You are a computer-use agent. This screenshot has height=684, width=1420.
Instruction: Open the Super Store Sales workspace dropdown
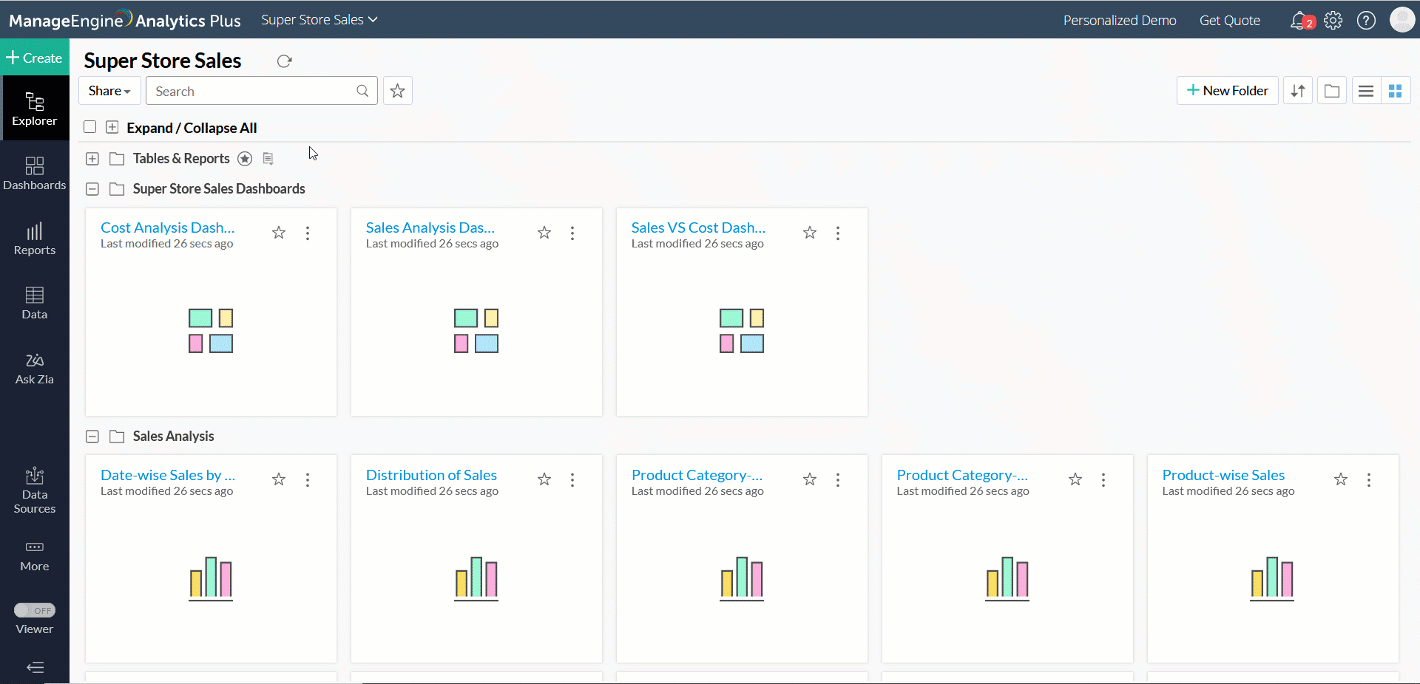pos(319,20)
